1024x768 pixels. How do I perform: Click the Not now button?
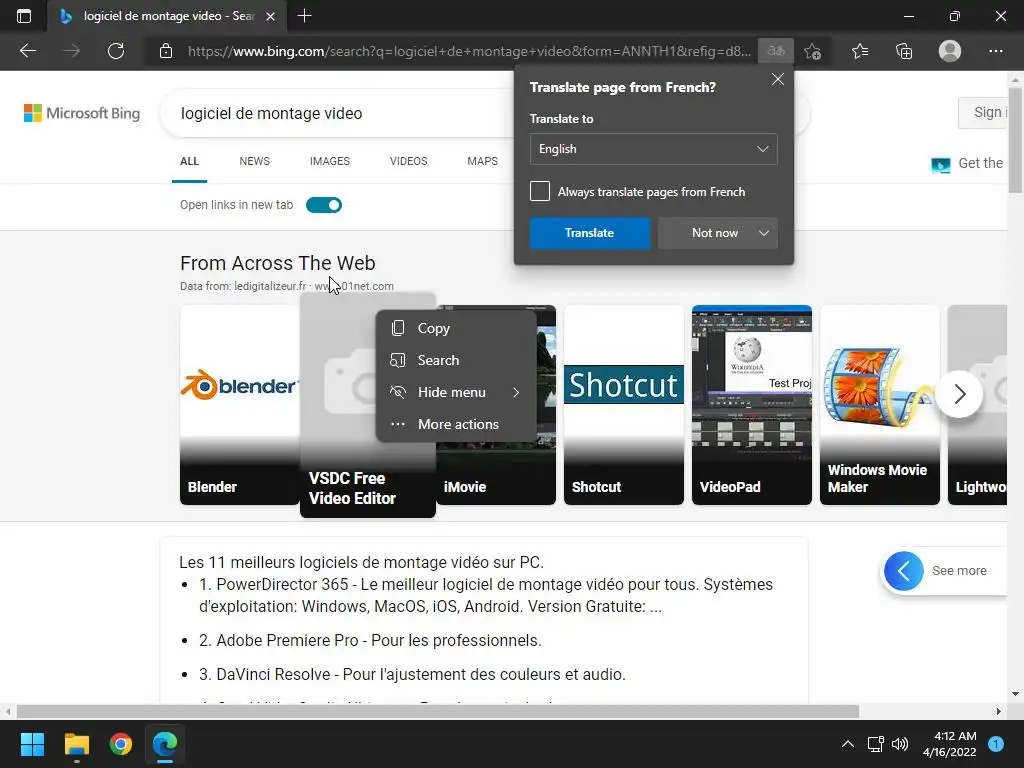pos(714,233)
